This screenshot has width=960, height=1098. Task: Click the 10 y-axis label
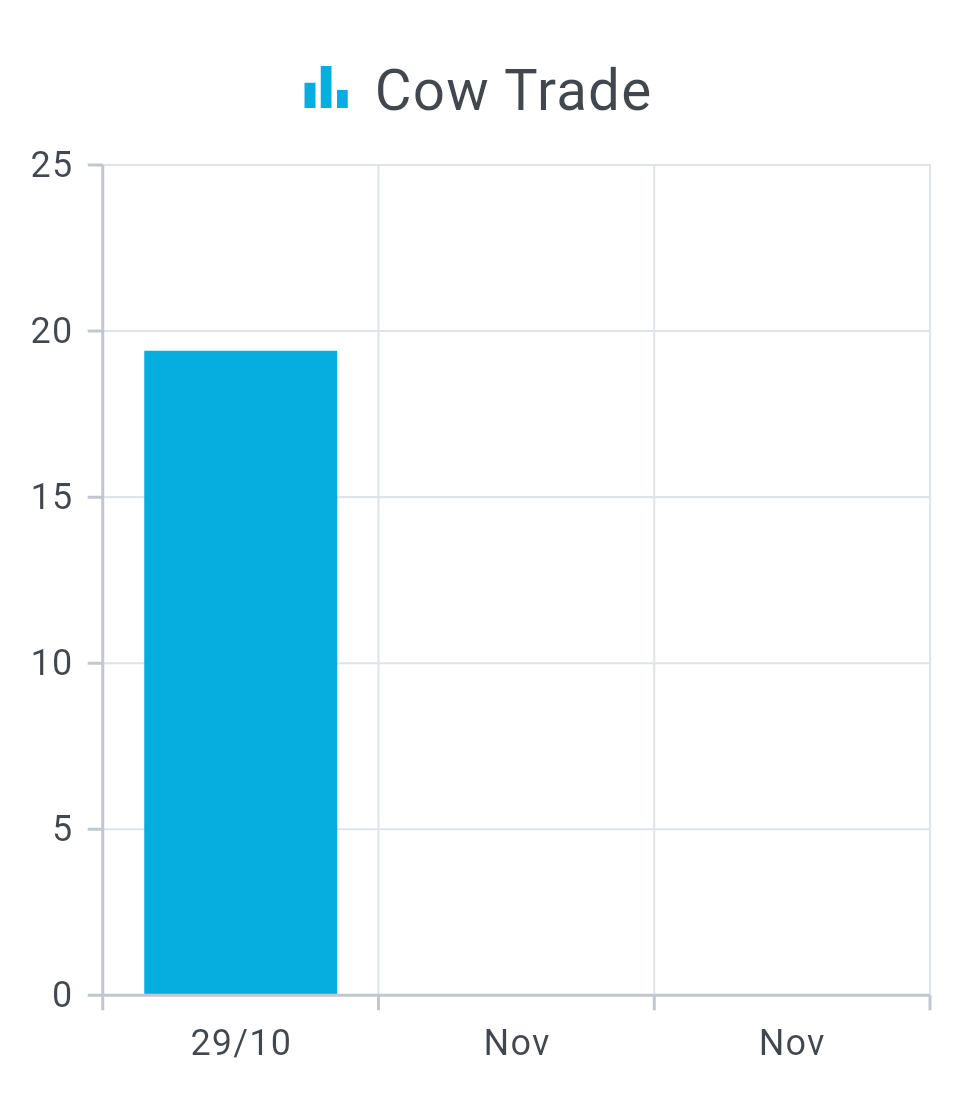pyautogui.click(x=52, y=663)
